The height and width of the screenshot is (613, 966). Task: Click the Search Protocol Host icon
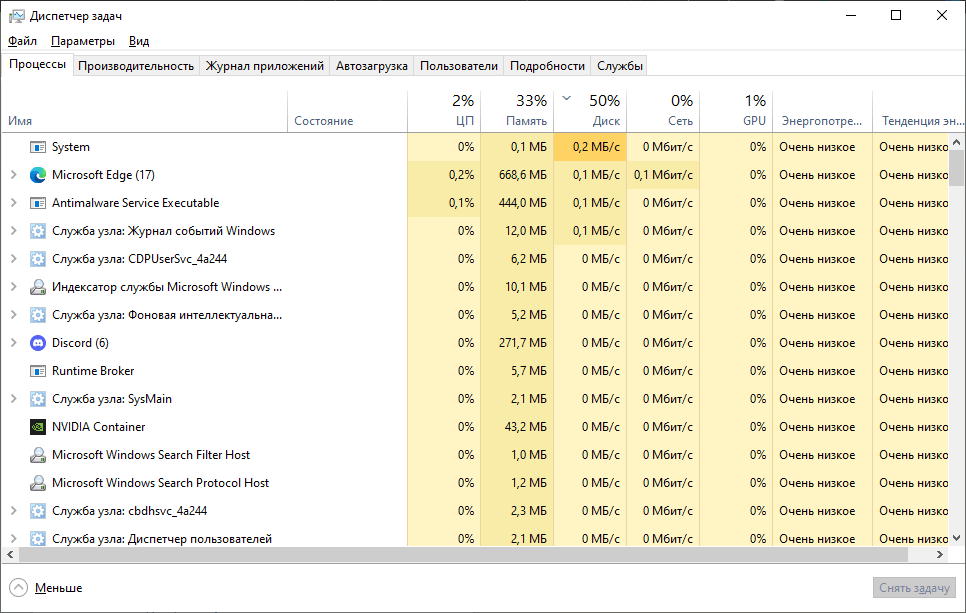click(38, 483)
